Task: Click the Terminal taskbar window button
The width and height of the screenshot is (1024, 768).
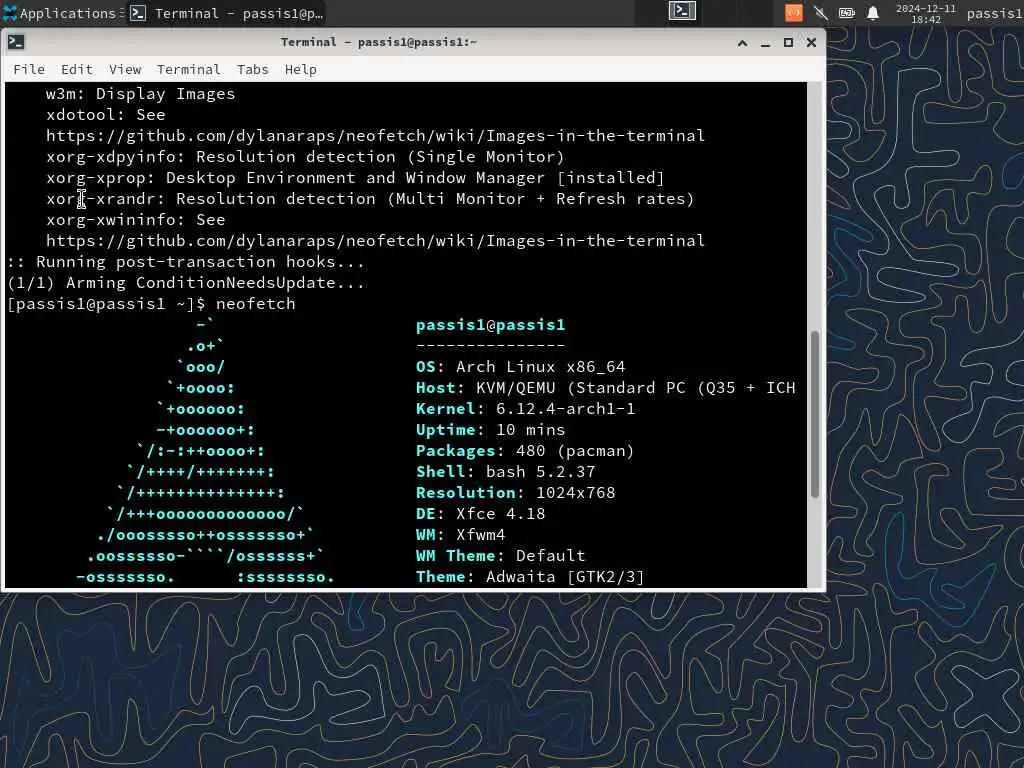Action: (x=226, y=13)
